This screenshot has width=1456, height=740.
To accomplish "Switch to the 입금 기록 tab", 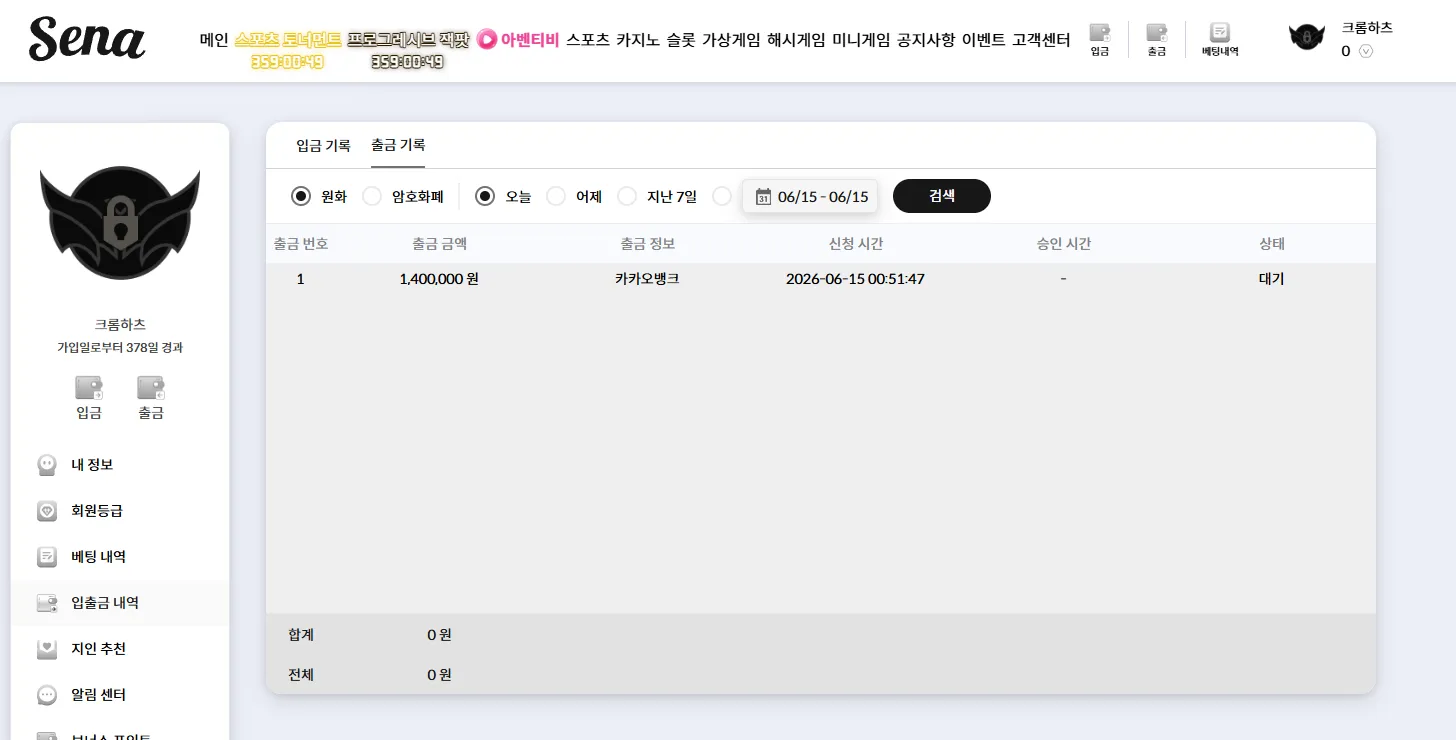I will pos(323,145).
